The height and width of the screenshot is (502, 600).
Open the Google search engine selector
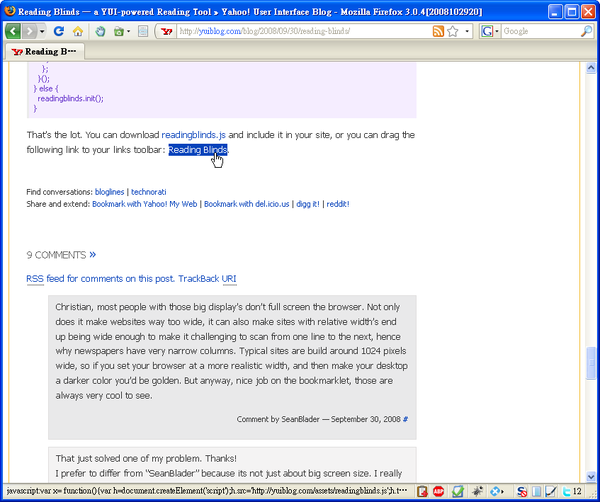tap(489, 31)
